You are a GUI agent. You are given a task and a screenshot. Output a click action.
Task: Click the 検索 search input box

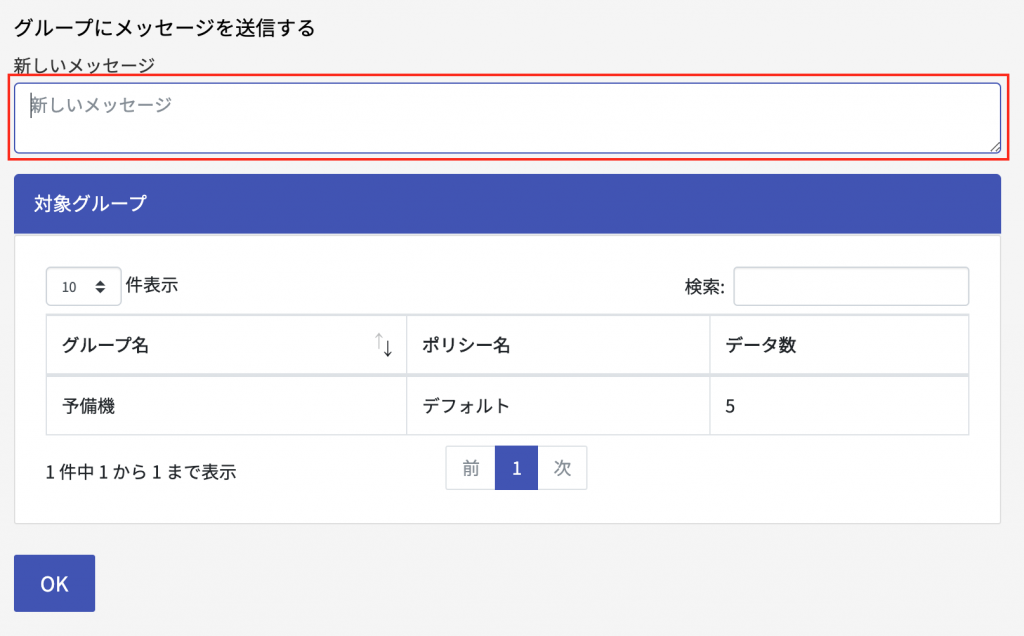tap(851, 286)
